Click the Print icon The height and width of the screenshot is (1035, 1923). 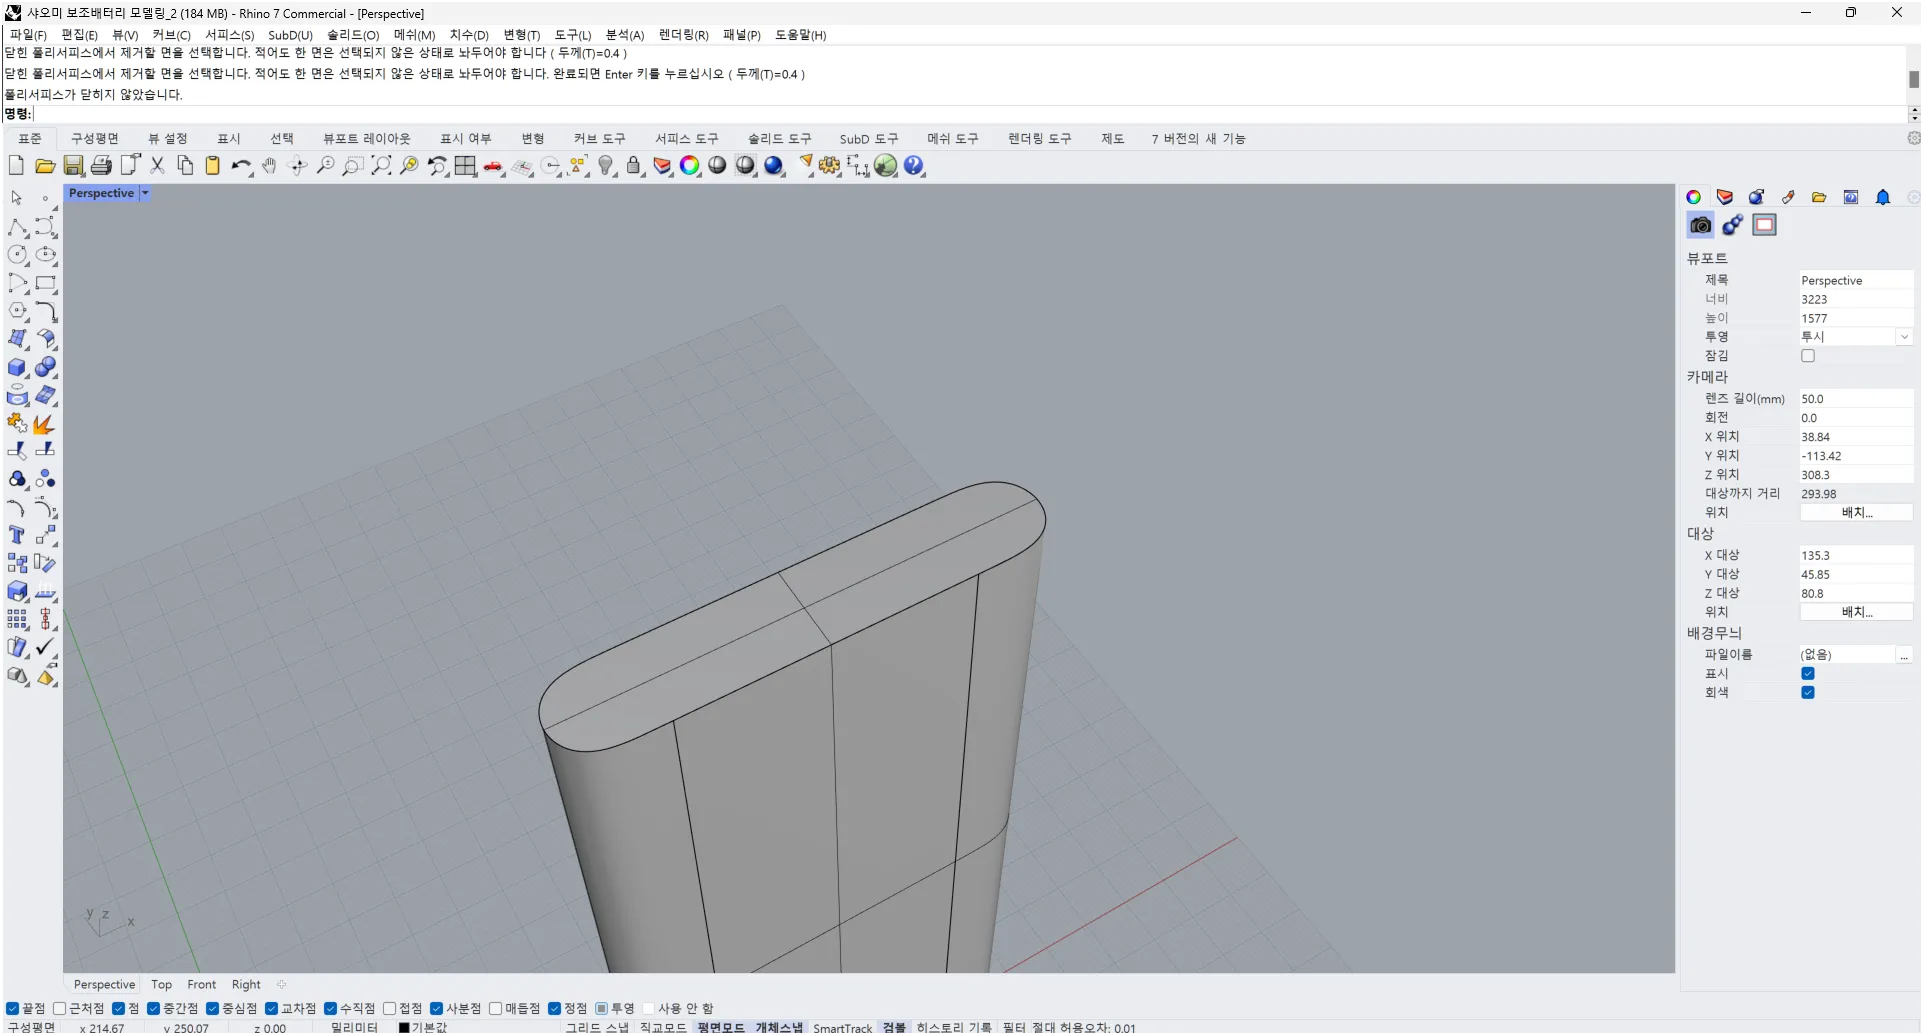[x=101, y=166]
